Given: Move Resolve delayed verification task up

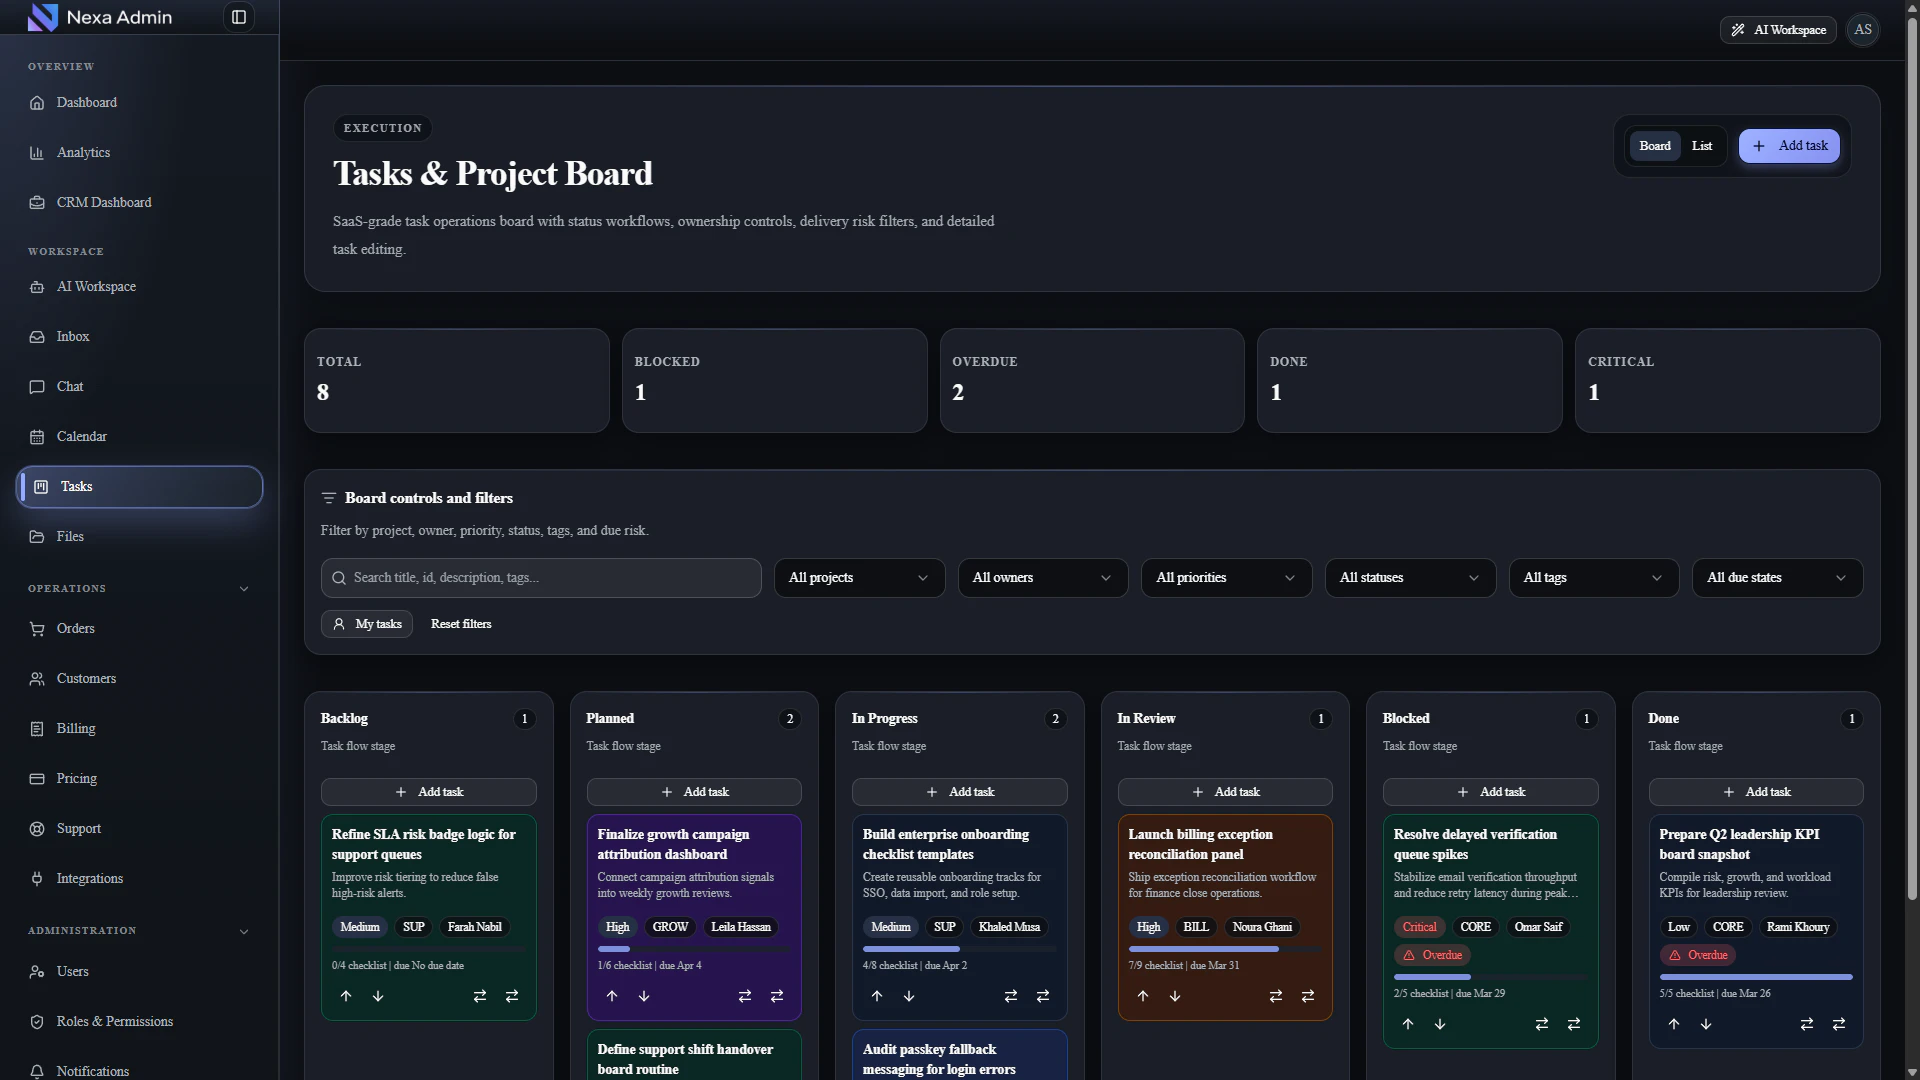Looking at the screenshot, I should (1408, 1024).
